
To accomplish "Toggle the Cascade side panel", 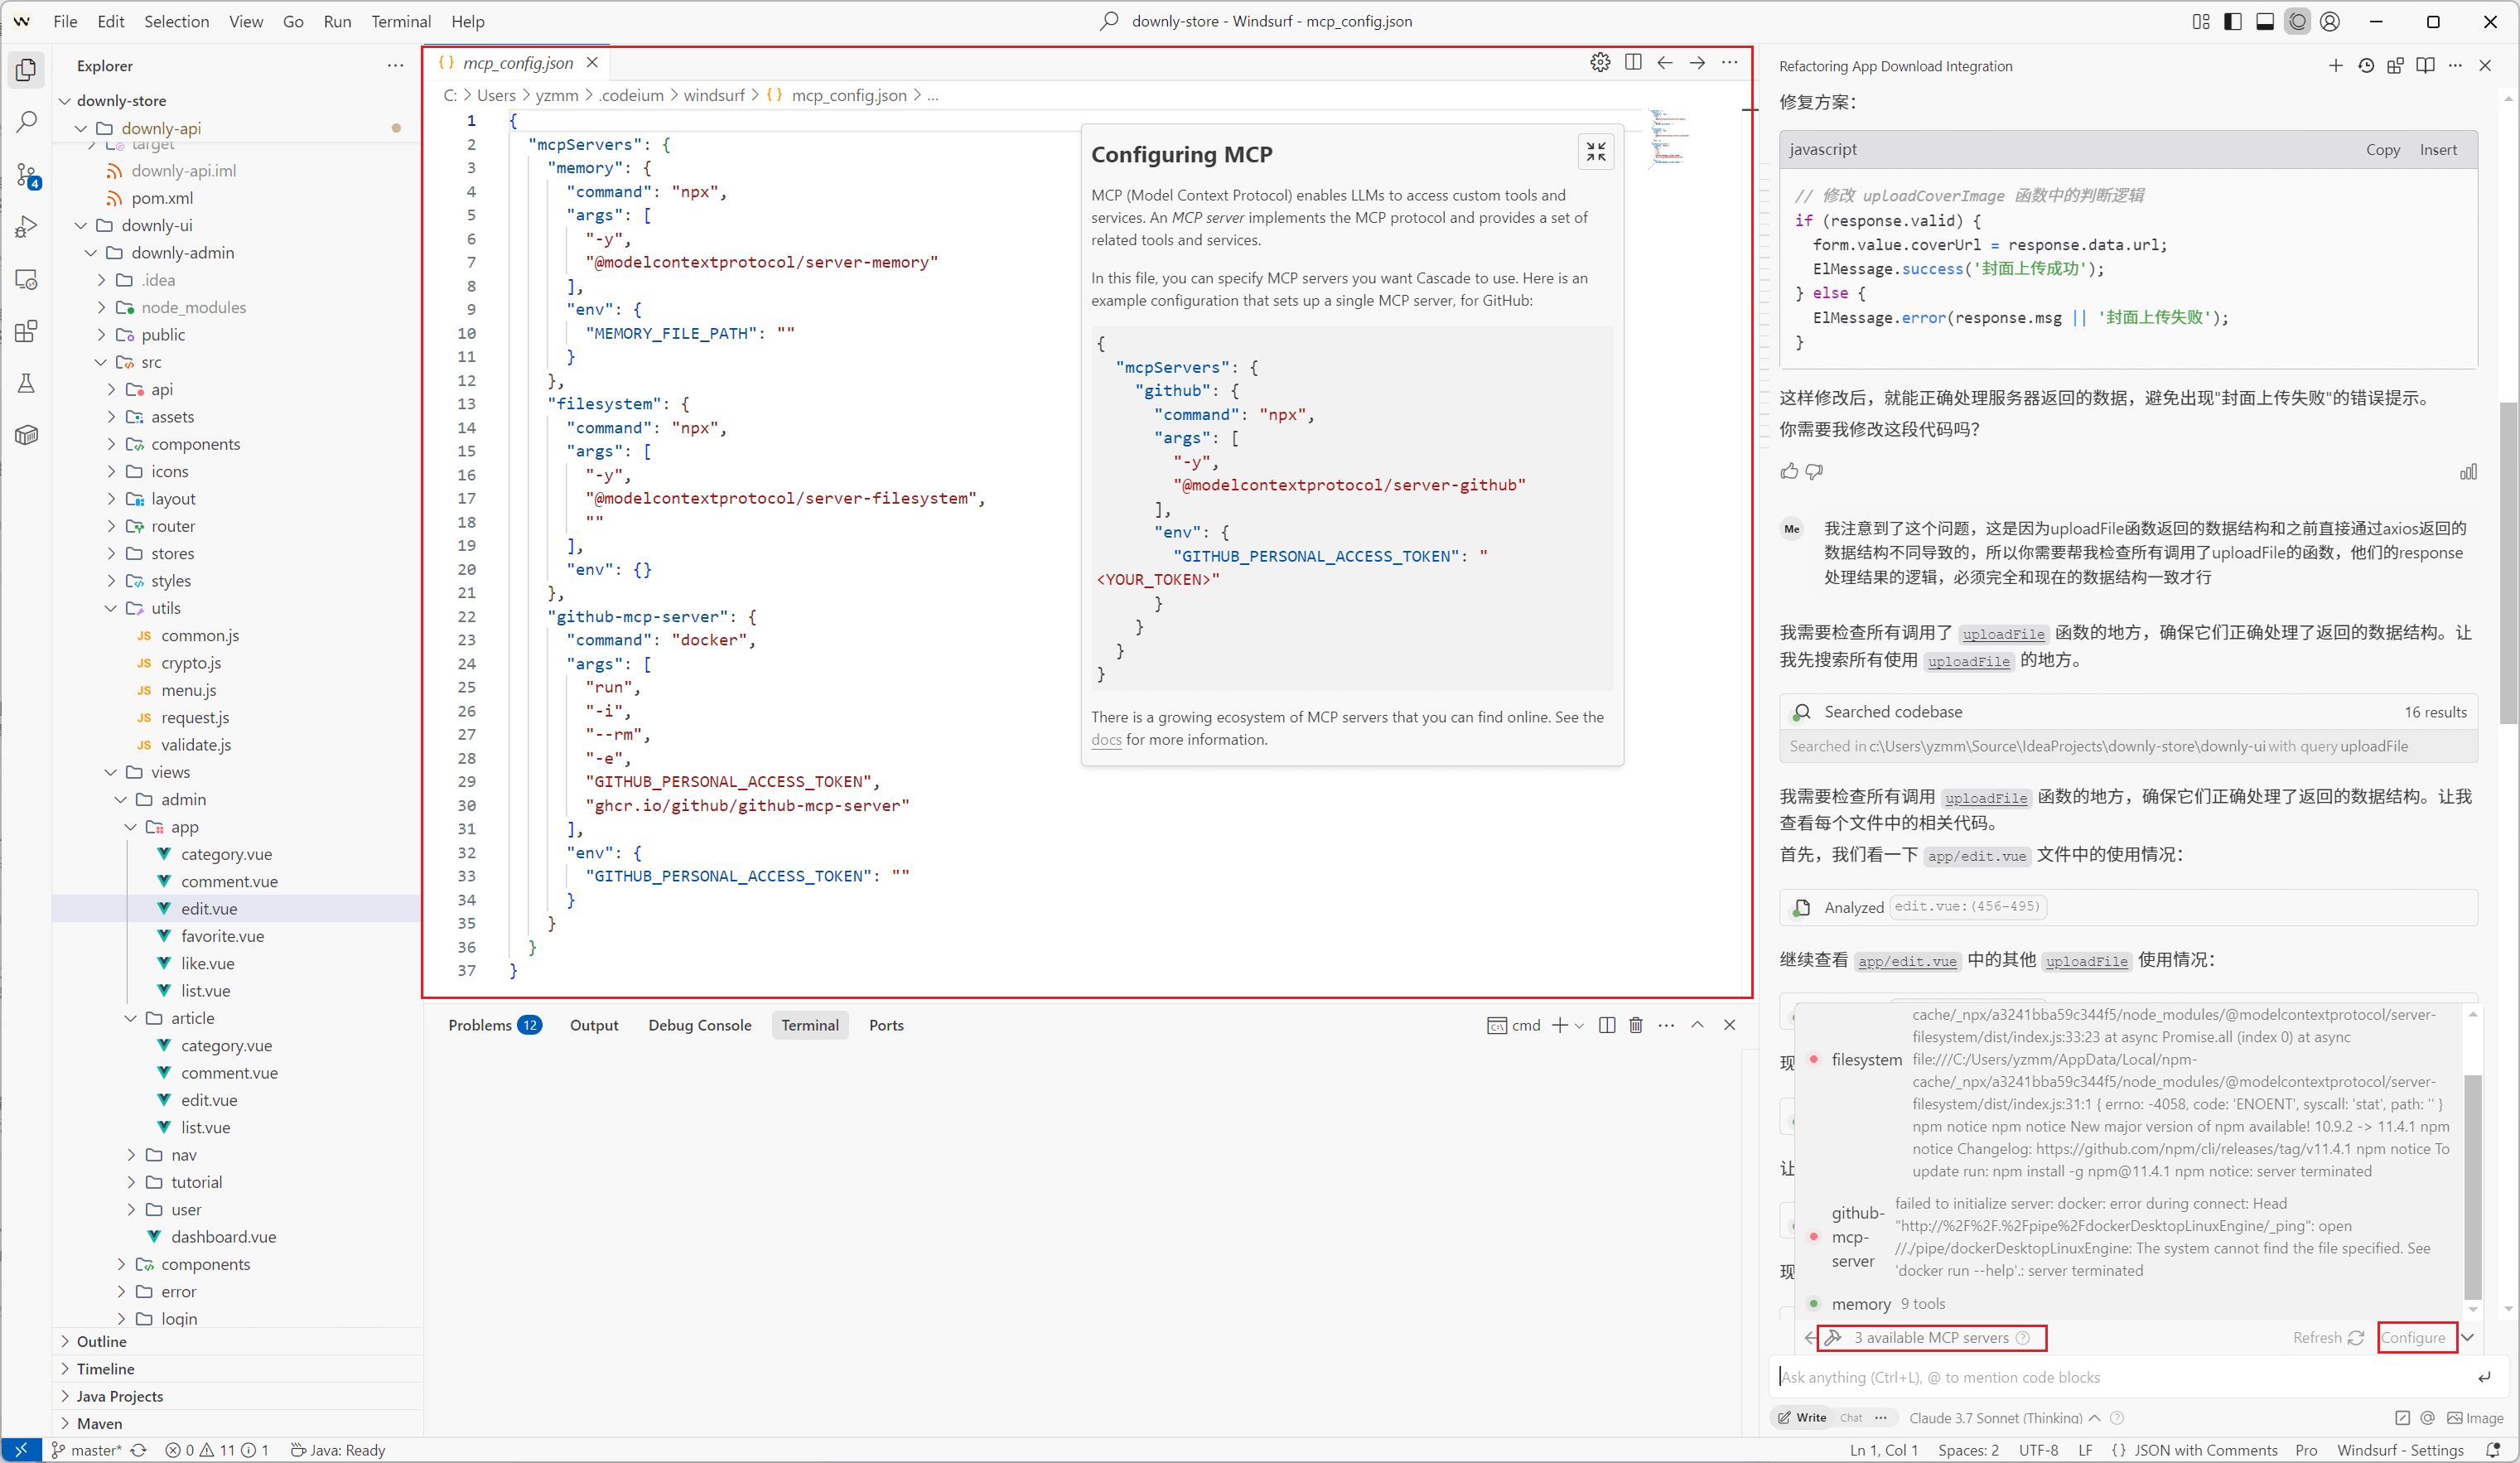I will pos(2297,21).
